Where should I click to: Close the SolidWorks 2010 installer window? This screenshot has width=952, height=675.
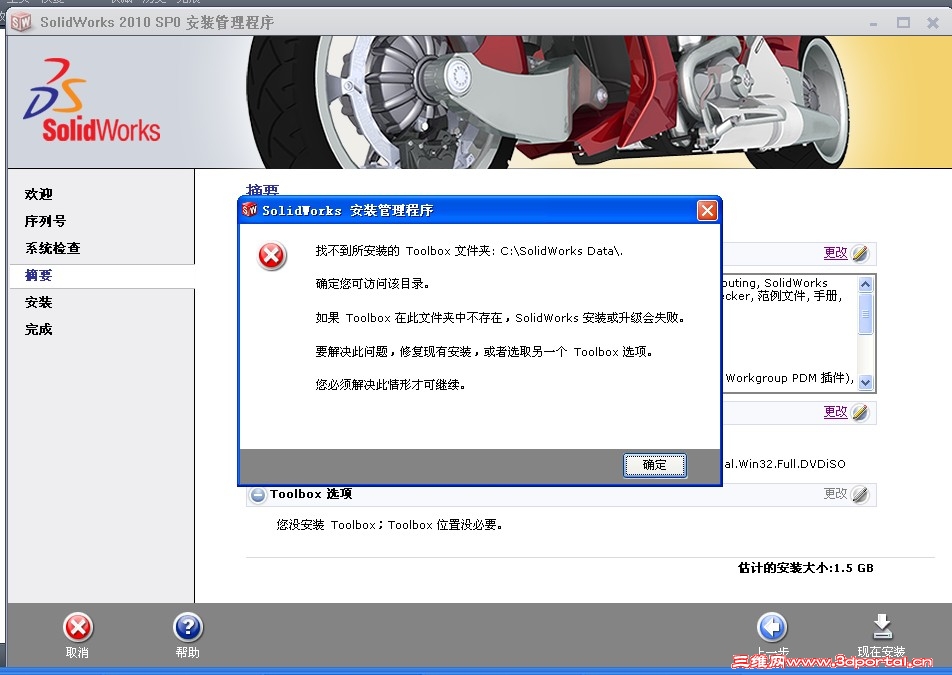click(x=933, y=23)
